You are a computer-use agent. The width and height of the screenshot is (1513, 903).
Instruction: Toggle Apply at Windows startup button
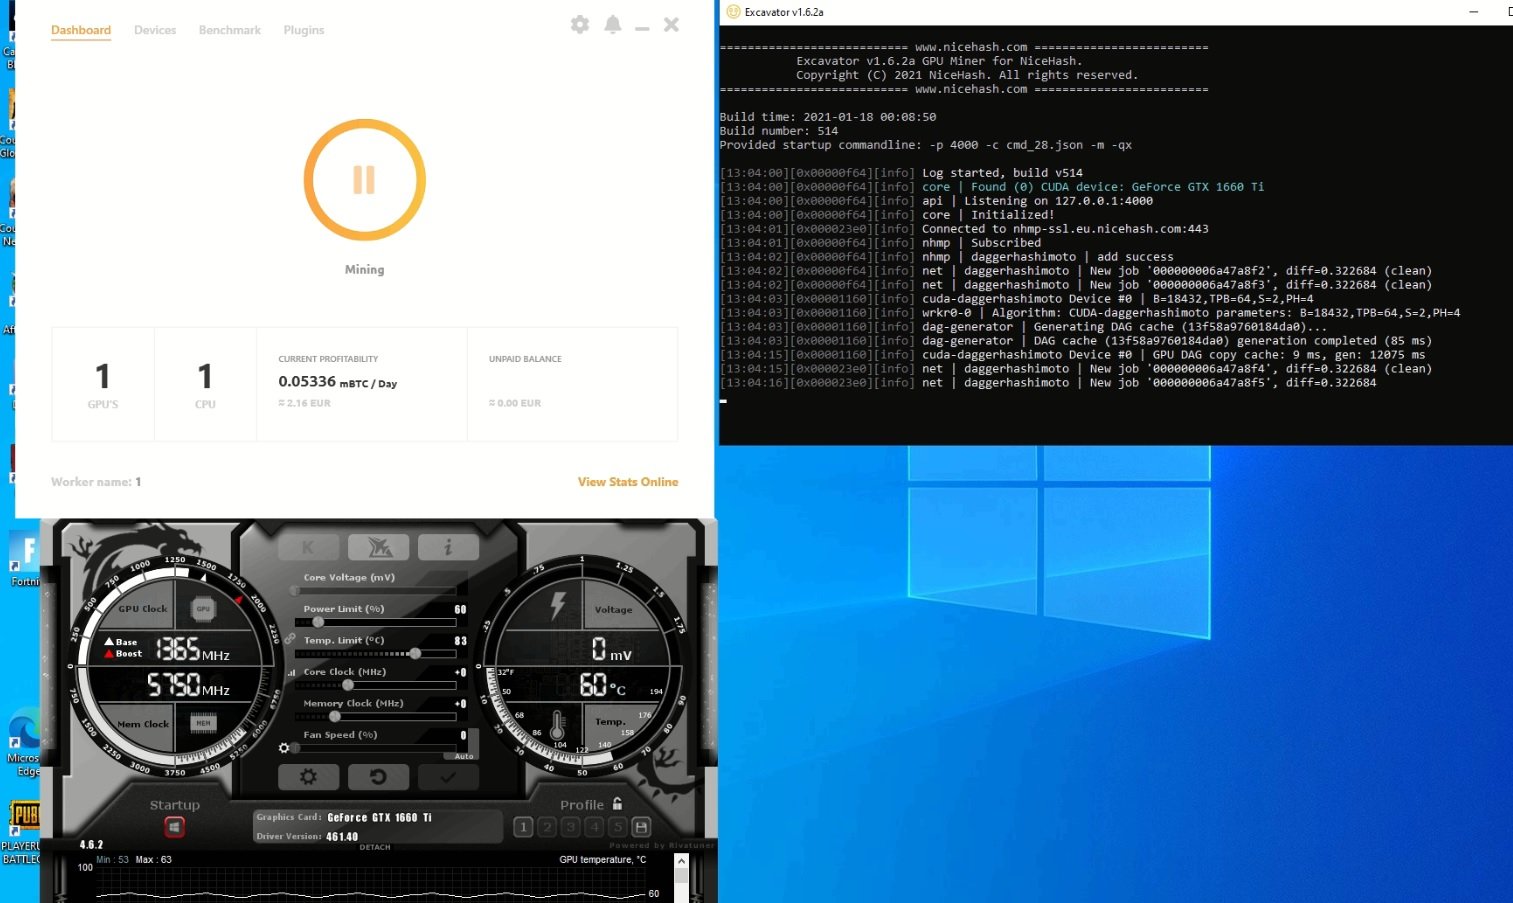[x=175, y=827]
